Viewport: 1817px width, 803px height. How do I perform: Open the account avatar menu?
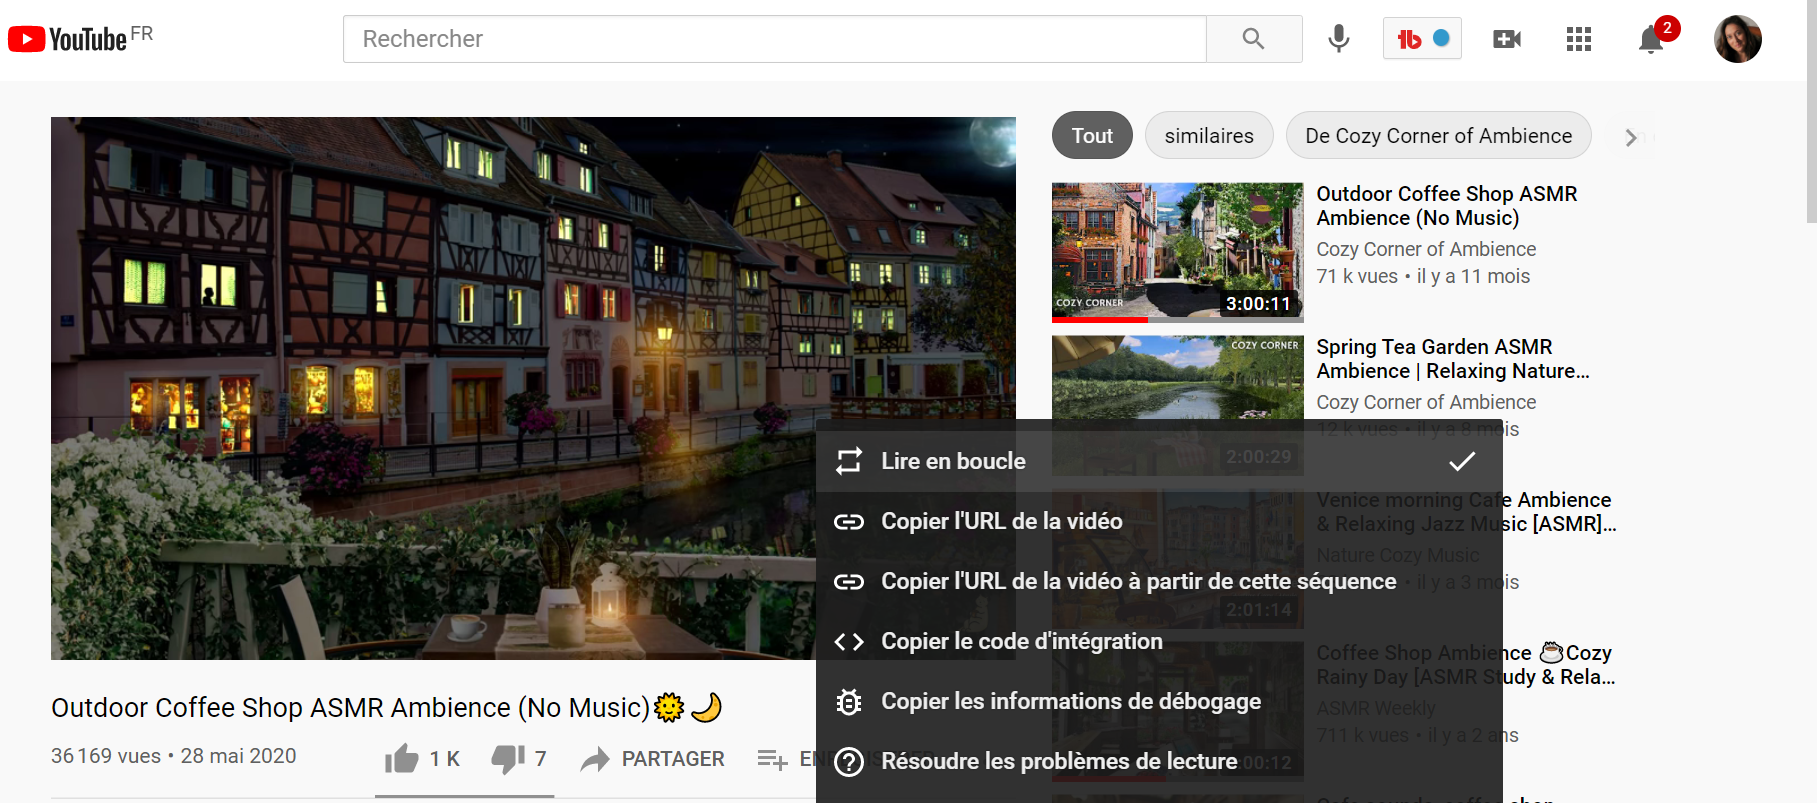tap(1738, 39)
